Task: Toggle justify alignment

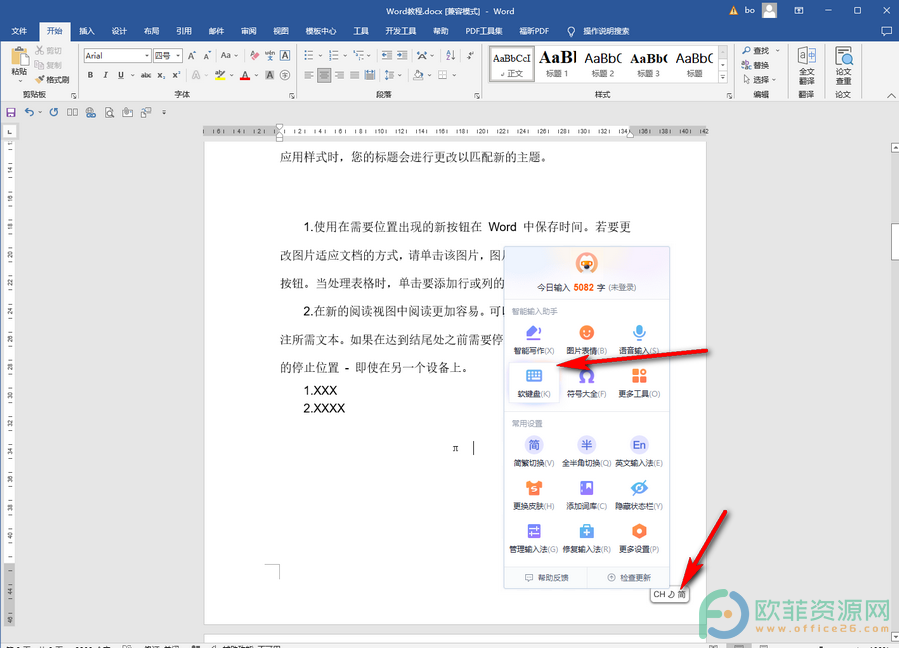Action: coord(354,75)
